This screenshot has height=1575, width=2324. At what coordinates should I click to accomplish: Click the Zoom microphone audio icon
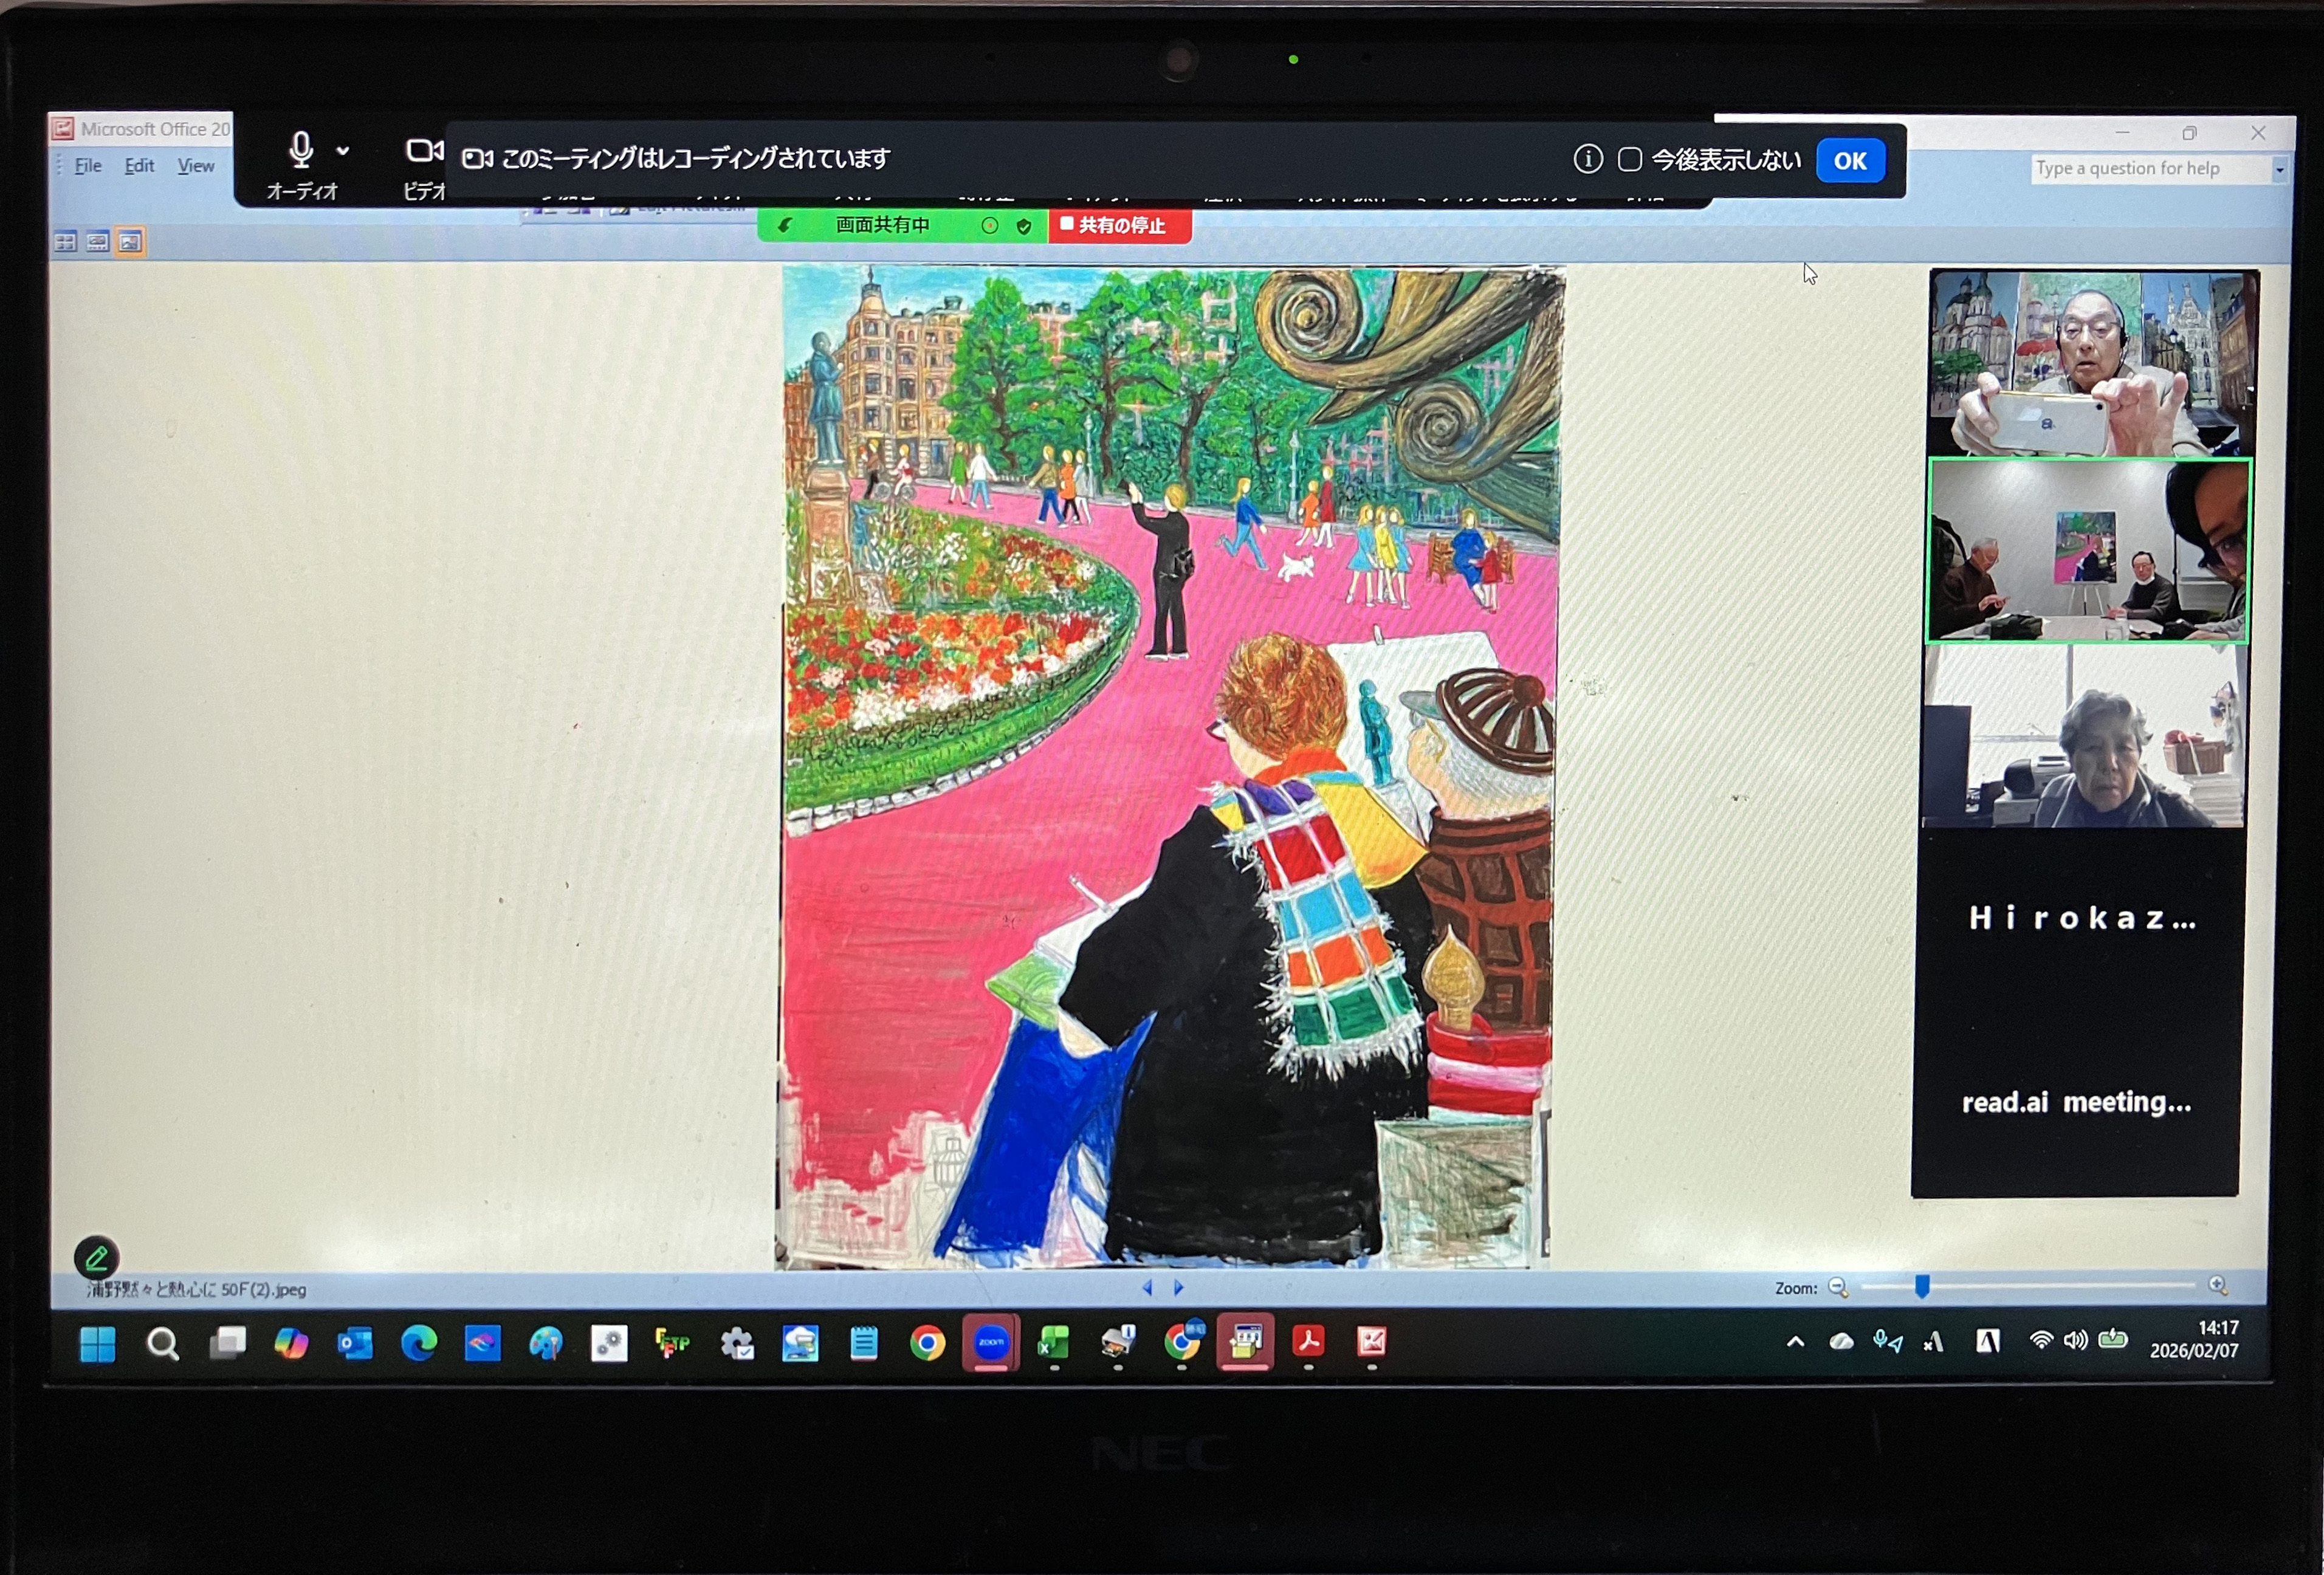tap(300, 150)
